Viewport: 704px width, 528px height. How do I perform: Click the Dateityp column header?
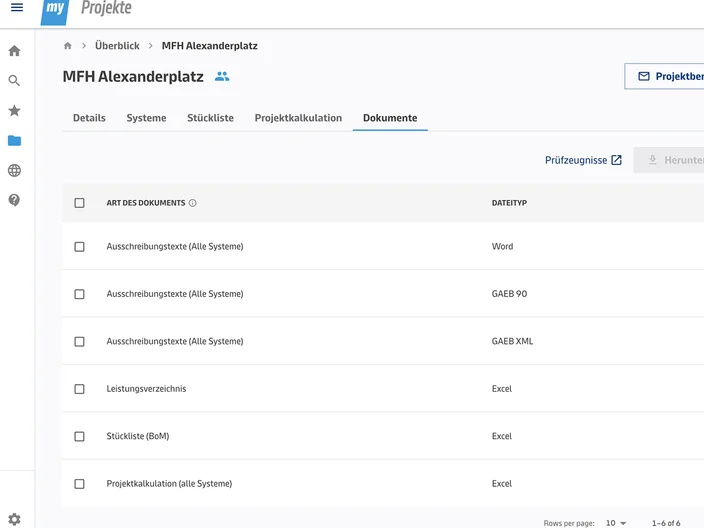point(509,203)
